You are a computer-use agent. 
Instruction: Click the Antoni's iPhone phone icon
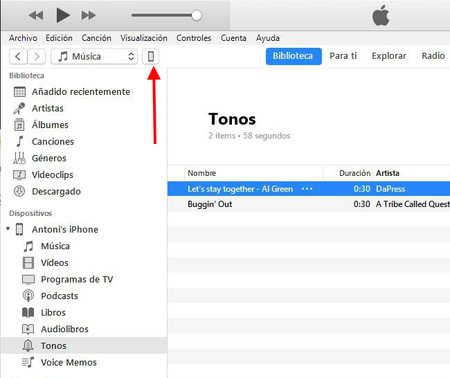(x=20, y=229)
